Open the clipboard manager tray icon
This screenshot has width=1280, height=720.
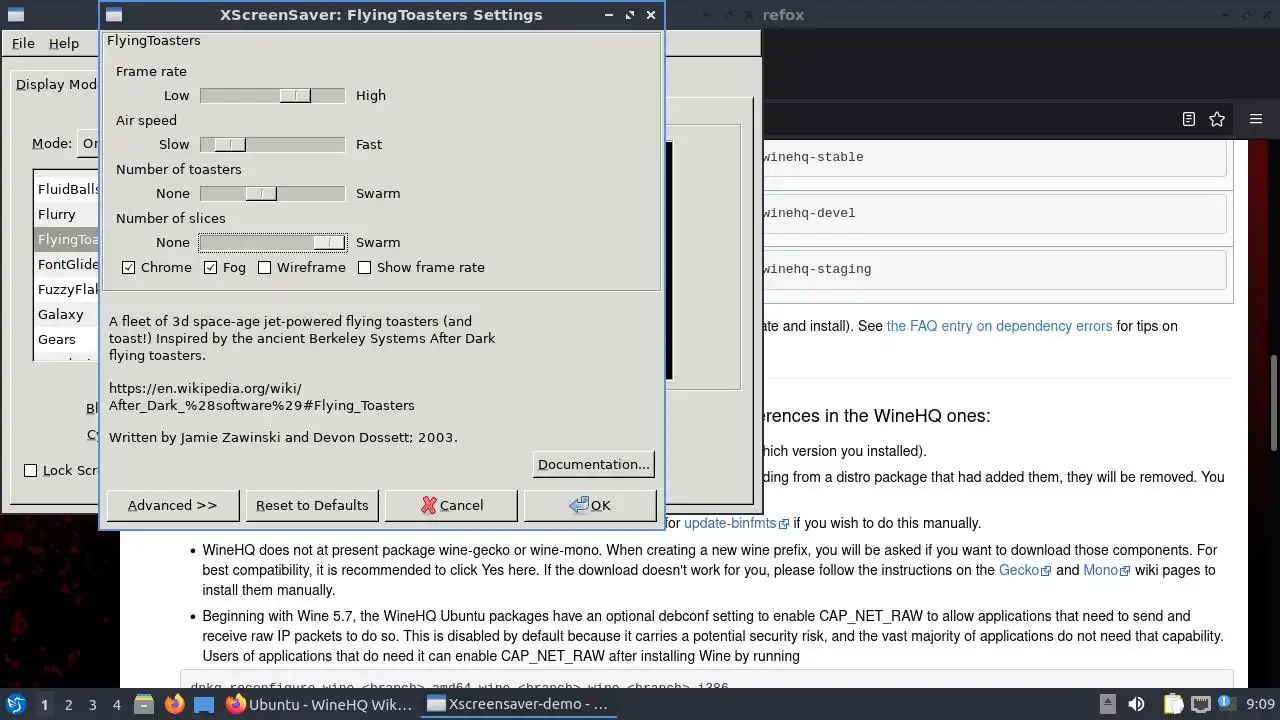point(1173,704)
